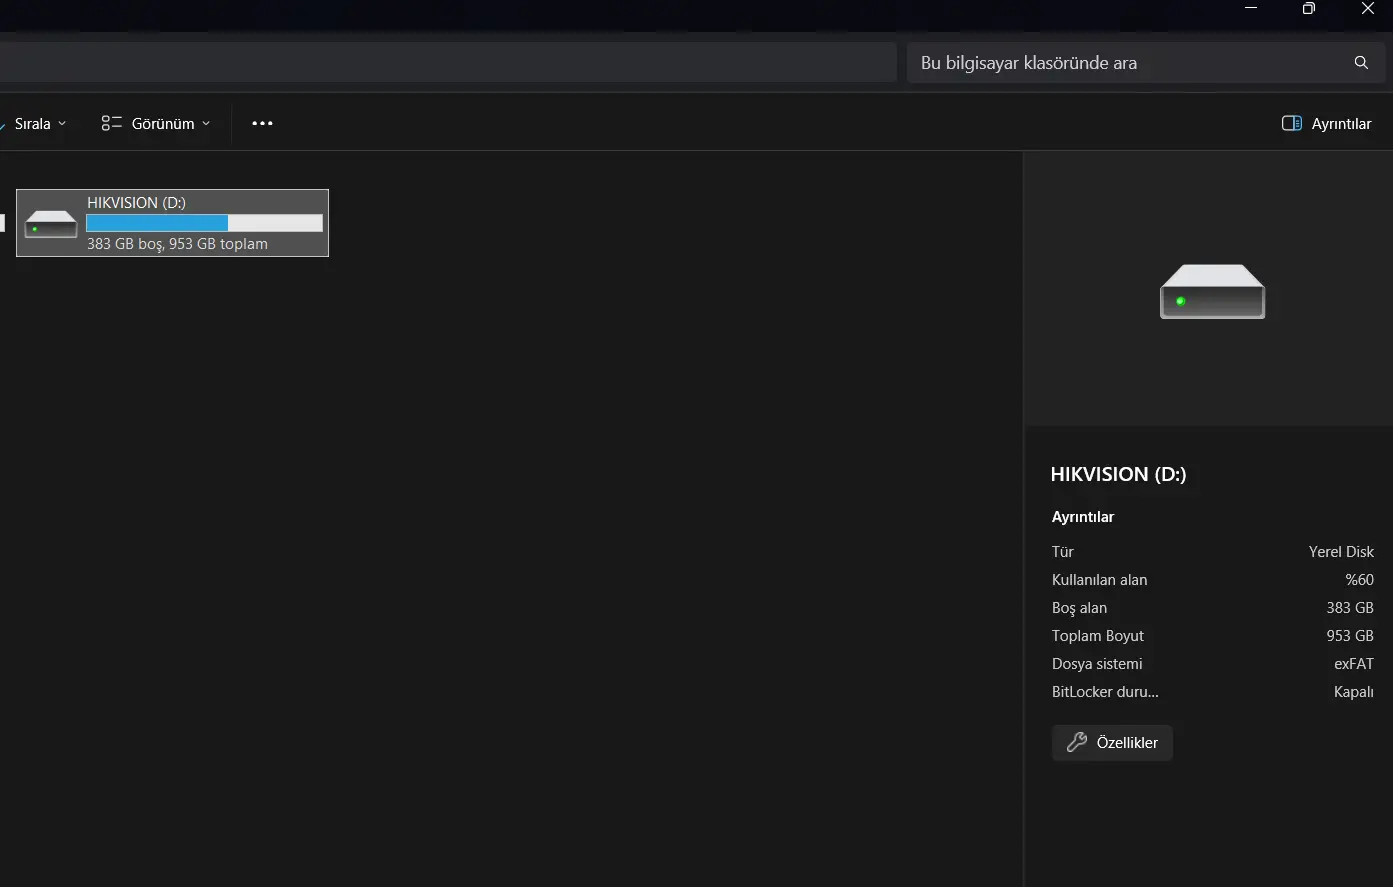Click the wrench icon on Özellikler
The width and height of the screenshot is (1393, 887).
(x=1076, y=742)
